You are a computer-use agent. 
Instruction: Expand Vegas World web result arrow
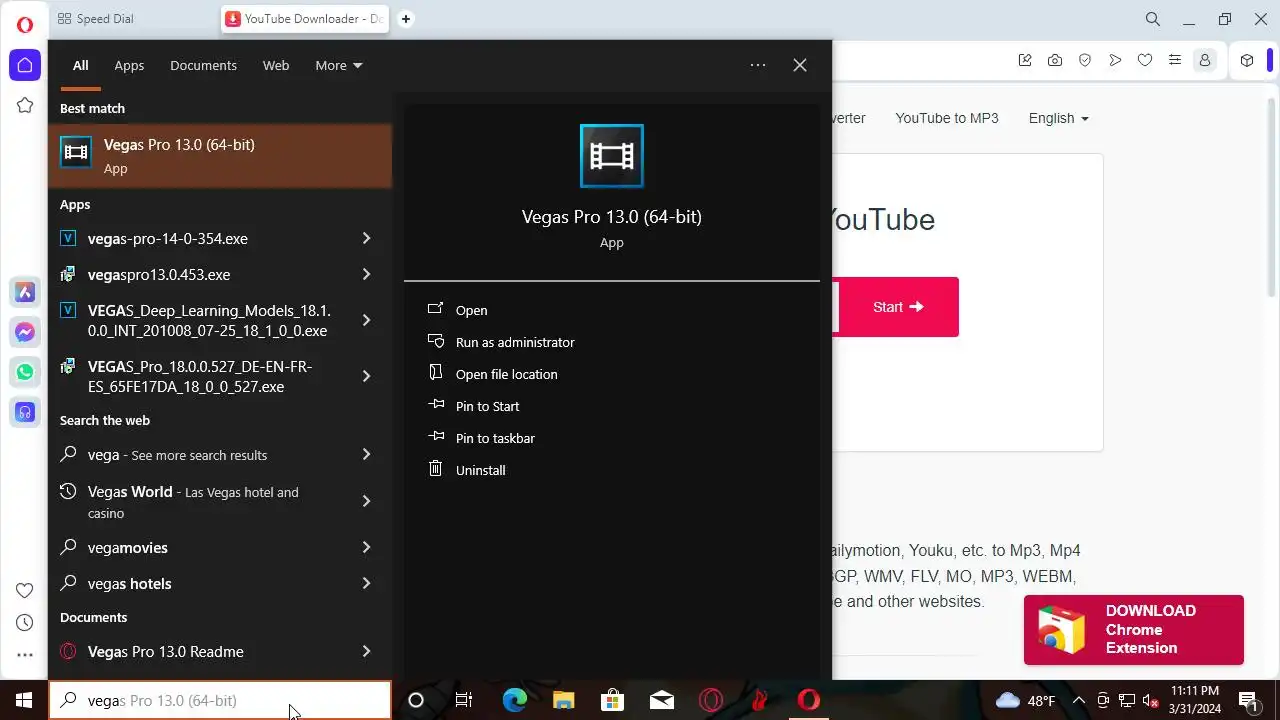click(366, 501)
